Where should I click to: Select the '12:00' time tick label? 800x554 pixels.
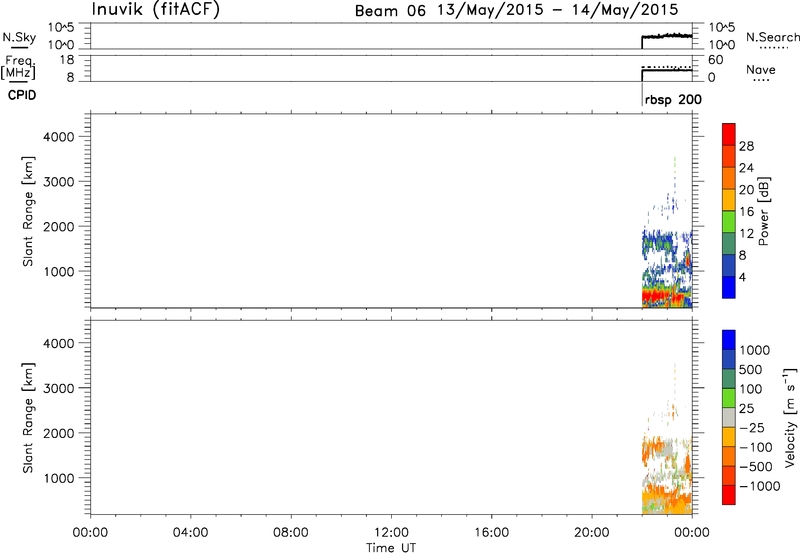point(391,533)
